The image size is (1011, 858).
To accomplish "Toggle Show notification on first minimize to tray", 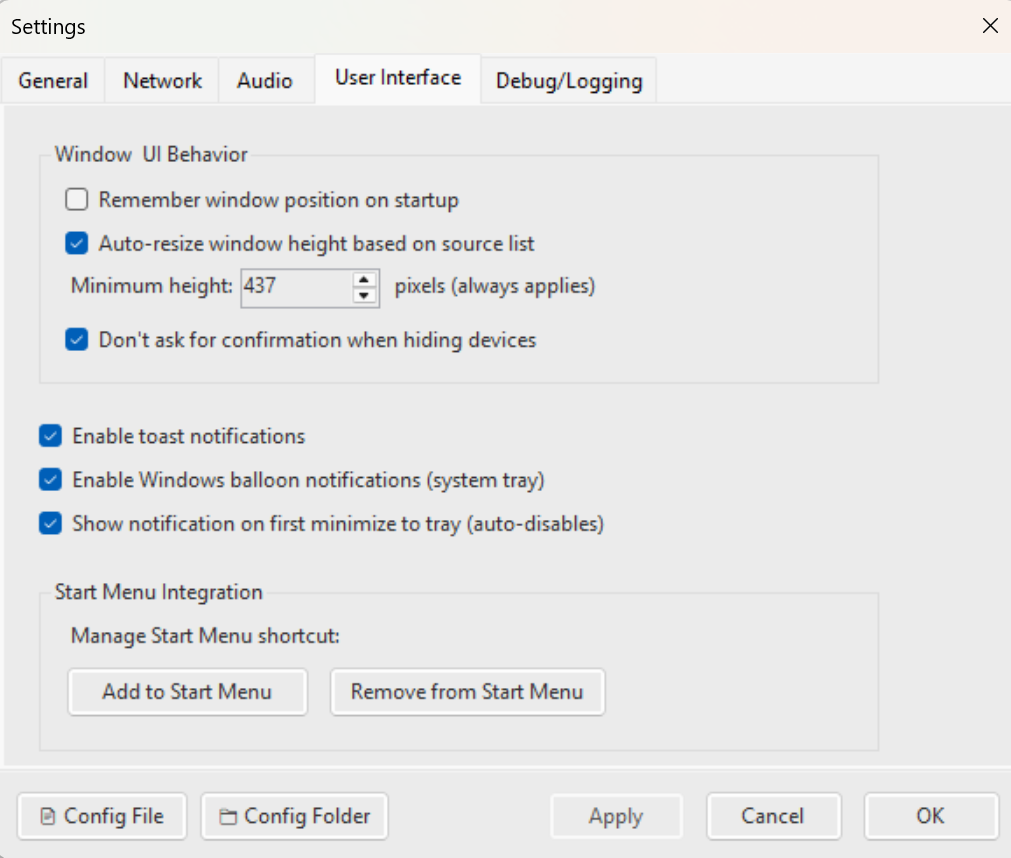I will click(51, 523).
